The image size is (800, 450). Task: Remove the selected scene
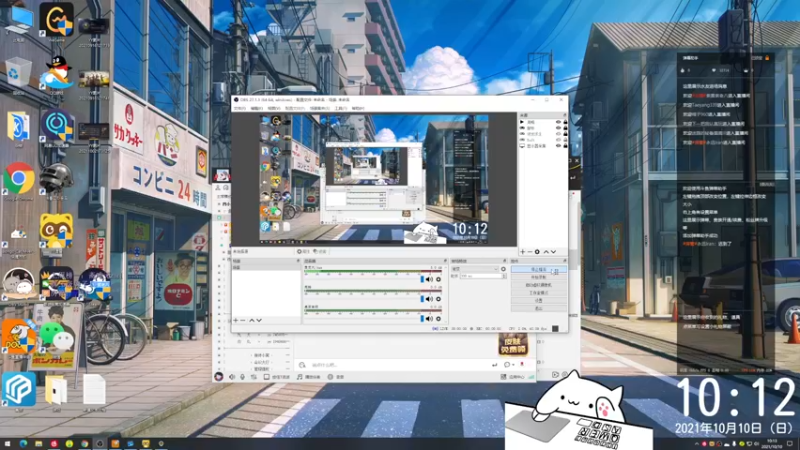click(x=243, y=320)
